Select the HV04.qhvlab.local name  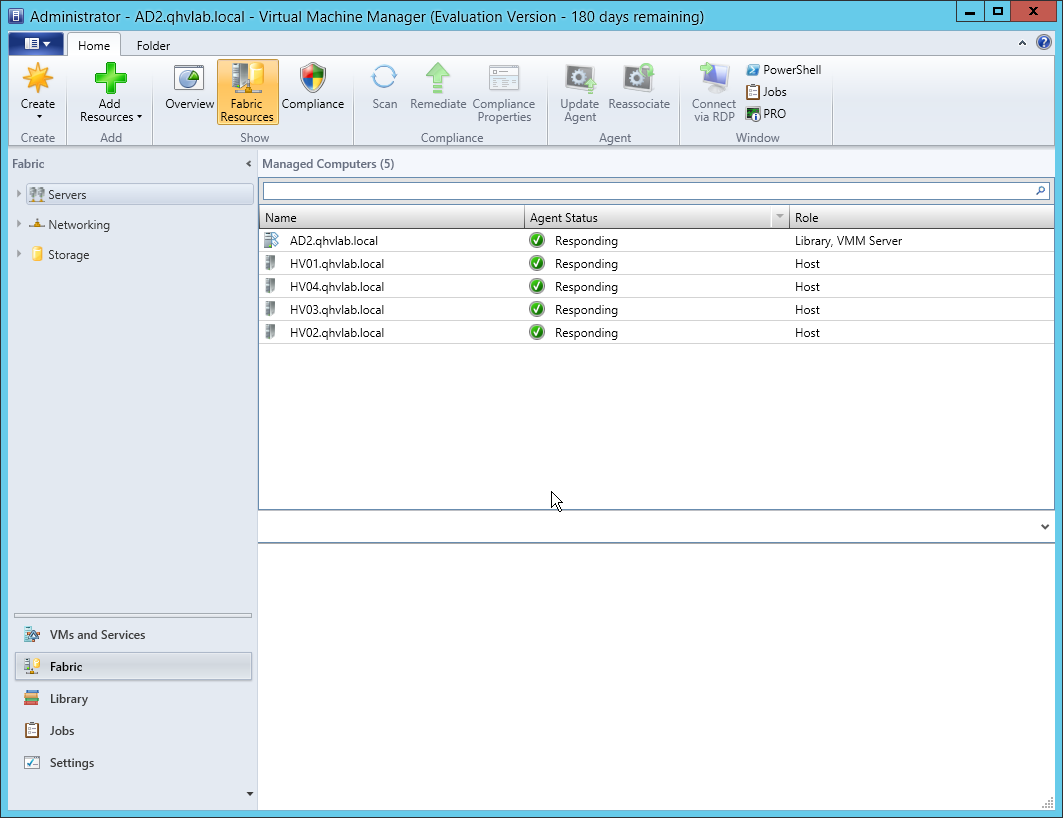[x=337, y=287]
